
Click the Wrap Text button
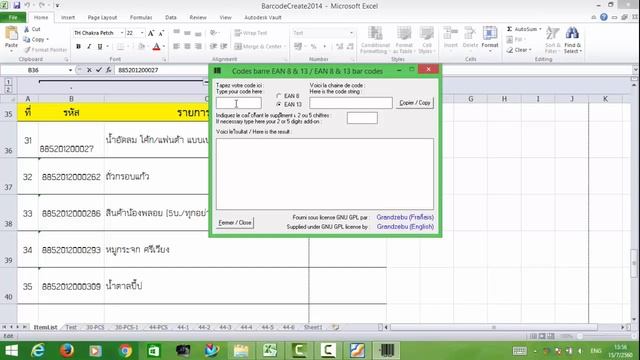point(251,33)
